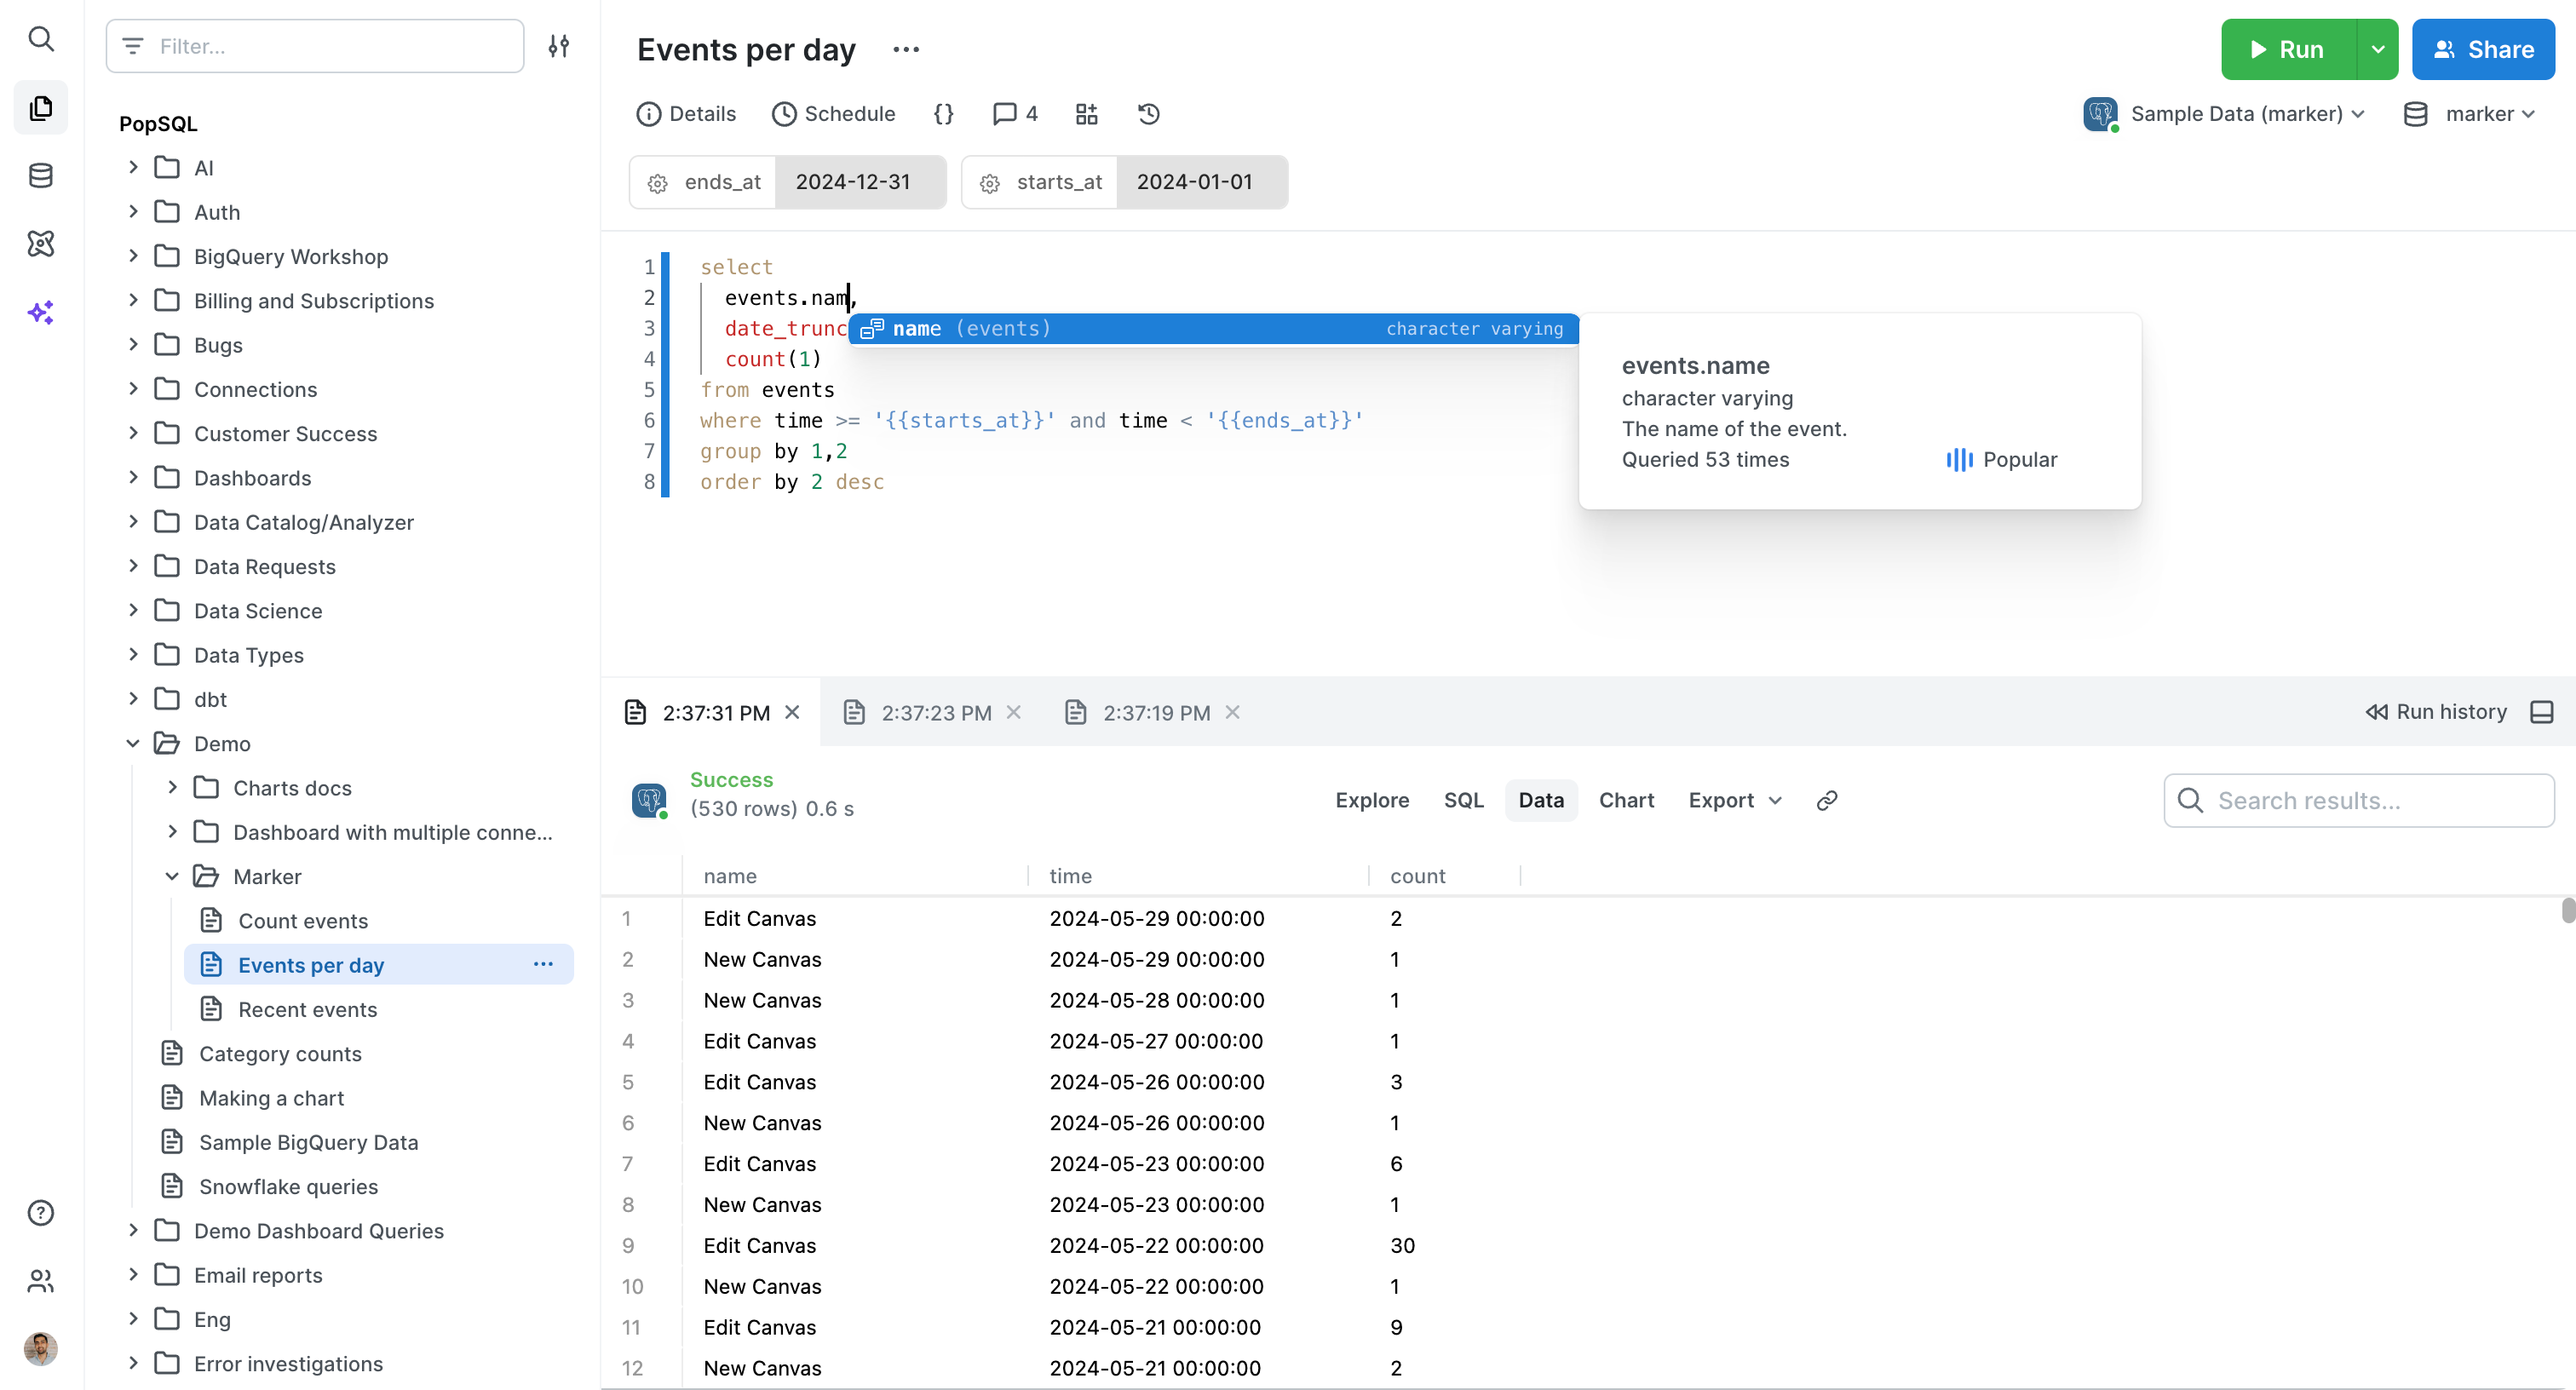Click the copy link icon beside Export
The image size is (2576, 1390).
click(x=1827, y=800)
